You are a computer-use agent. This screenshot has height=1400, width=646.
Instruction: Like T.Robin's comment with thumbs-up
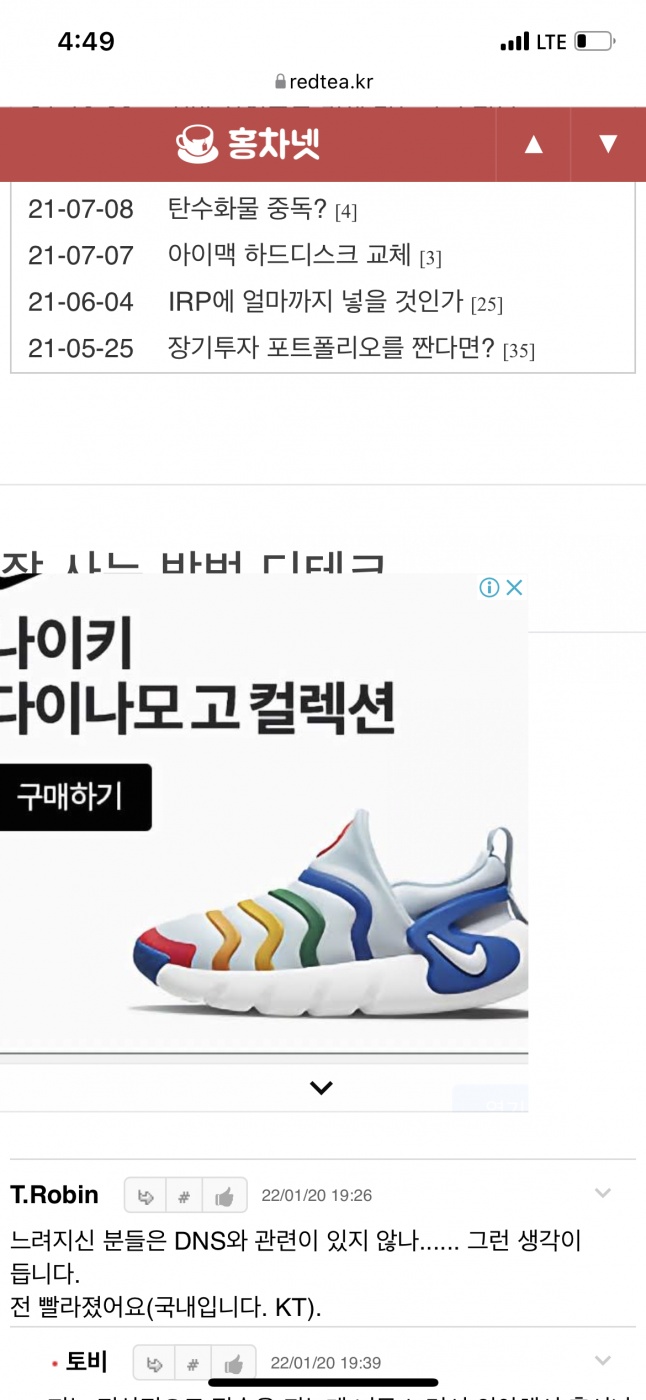coord(224,1195)
